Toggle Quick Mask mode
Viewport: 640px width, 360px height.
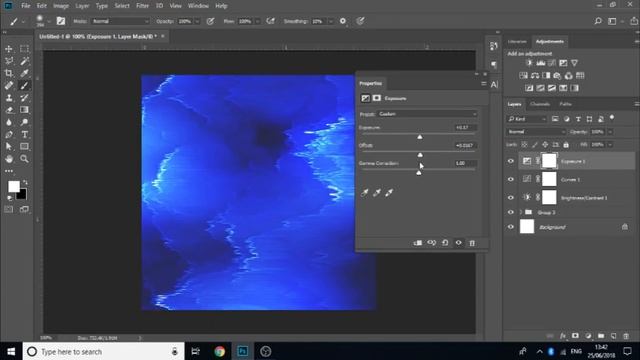(9, 209)
